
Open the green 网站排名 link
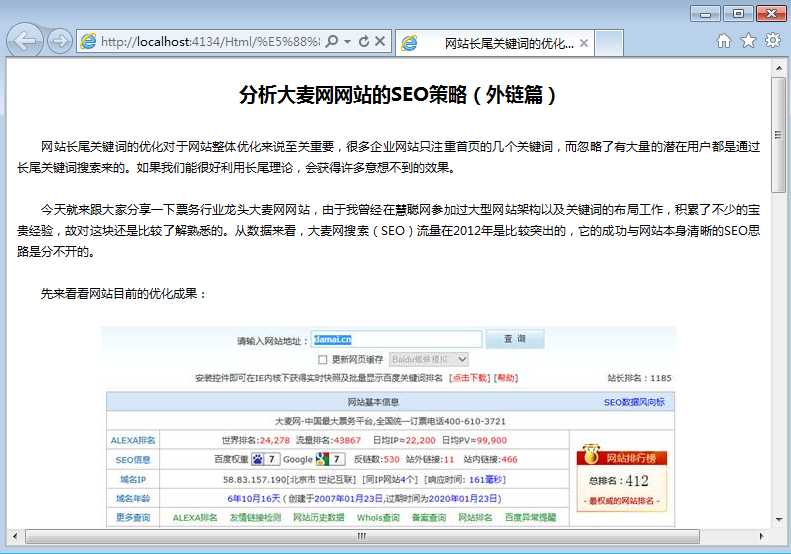(x=475, y=518)
